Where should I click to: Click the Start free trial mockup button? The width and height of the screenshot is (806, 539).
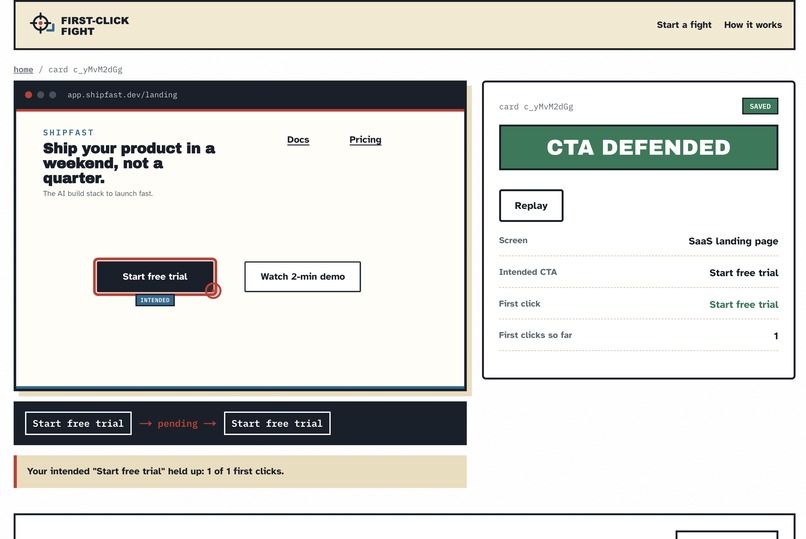pyautogui.click(x=155, y=276)
